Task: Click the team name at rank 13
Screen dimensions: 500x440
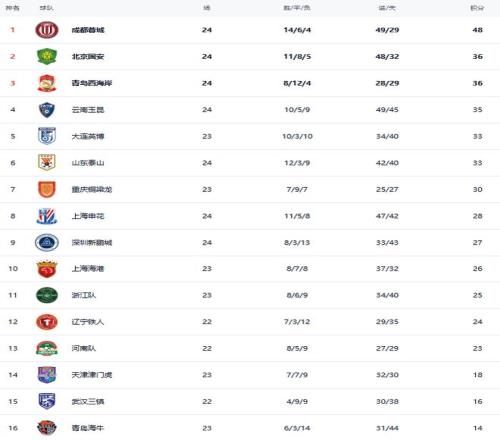Action: (84, 348)
